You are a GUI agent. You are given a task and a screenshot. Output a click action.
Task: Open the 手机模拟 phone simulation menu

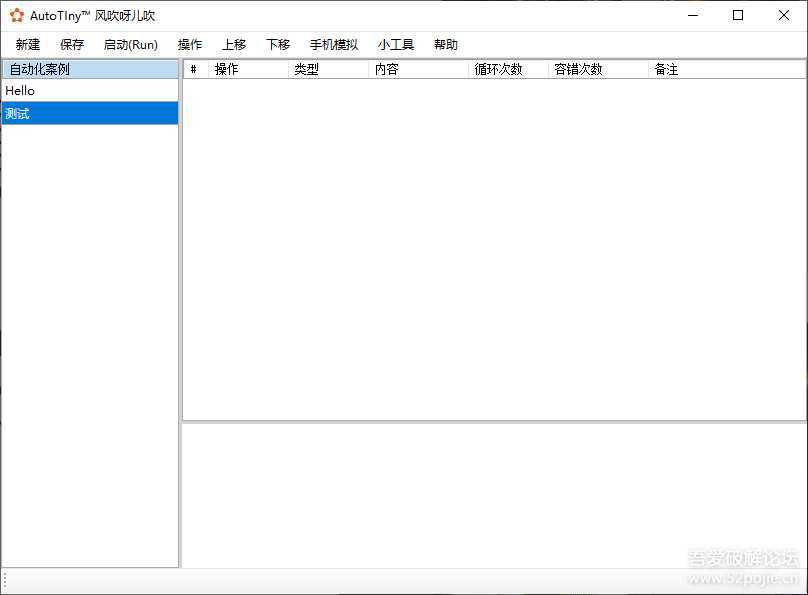coord(332,44)
